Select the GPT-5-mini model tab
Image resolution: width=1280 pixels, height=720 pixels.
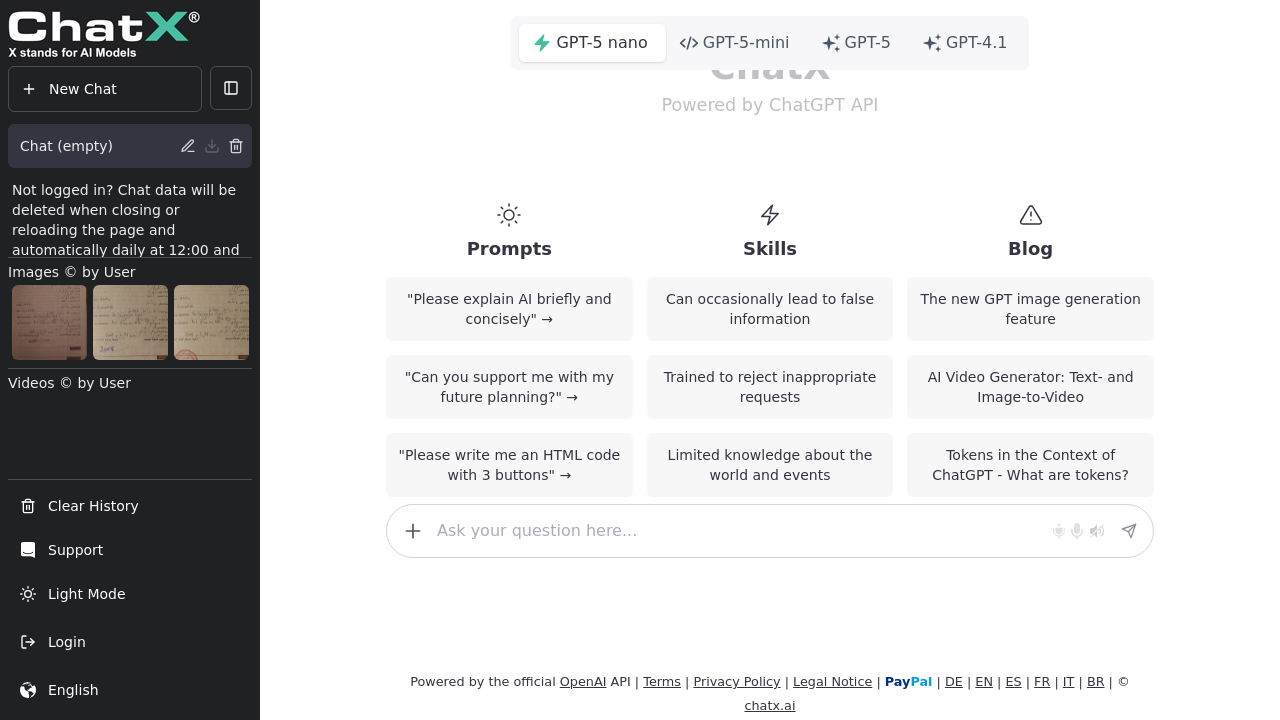(x=735, y=43)
